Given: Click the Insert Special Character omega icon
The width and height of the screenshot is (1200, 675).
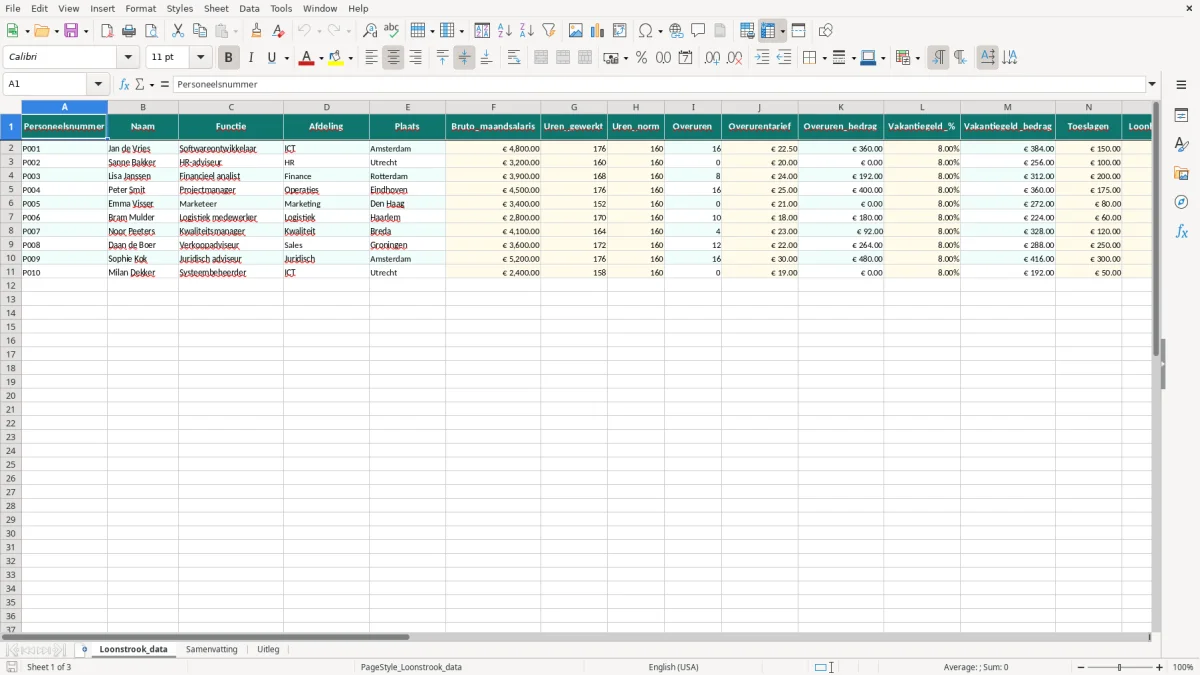Looking at the screenshot, I should pyautogui.click(x=646, y=31).
